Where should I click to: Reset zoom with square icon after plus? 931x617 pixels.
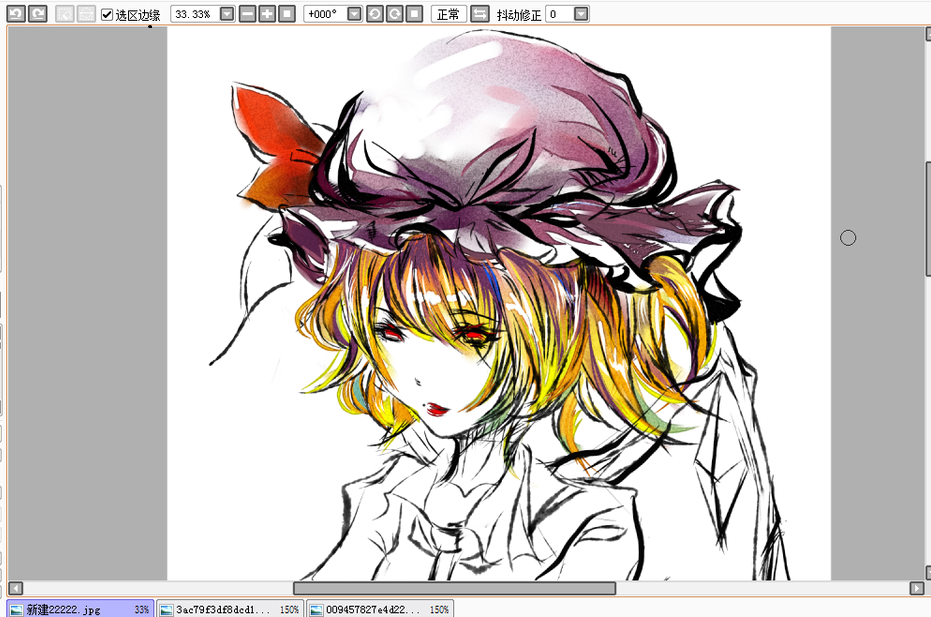coord(287,14)
